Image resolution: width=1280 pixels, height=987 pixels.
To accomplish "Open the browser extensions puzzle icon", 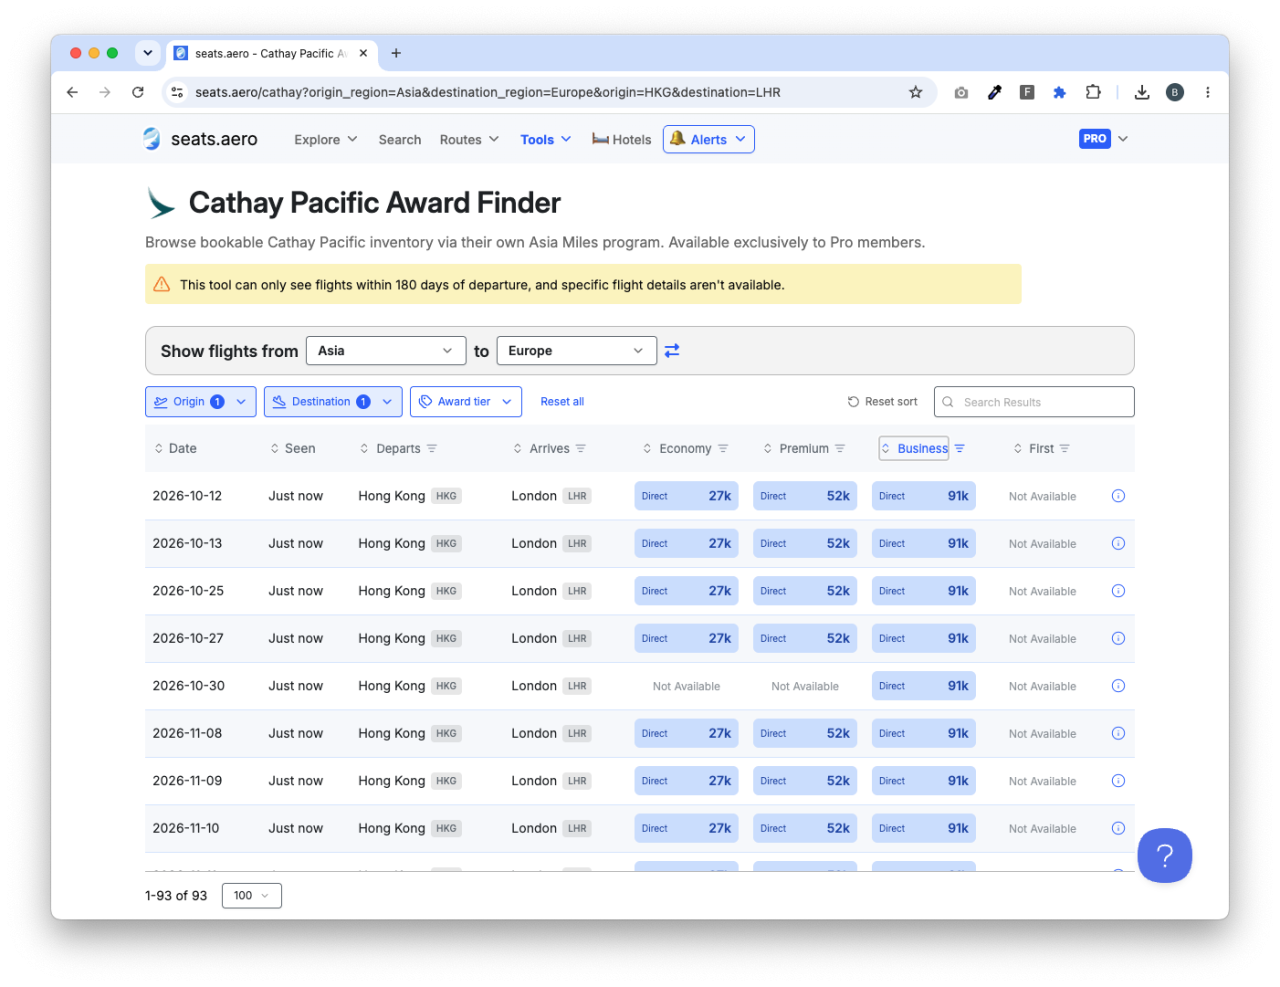I will pos(1093,92).
